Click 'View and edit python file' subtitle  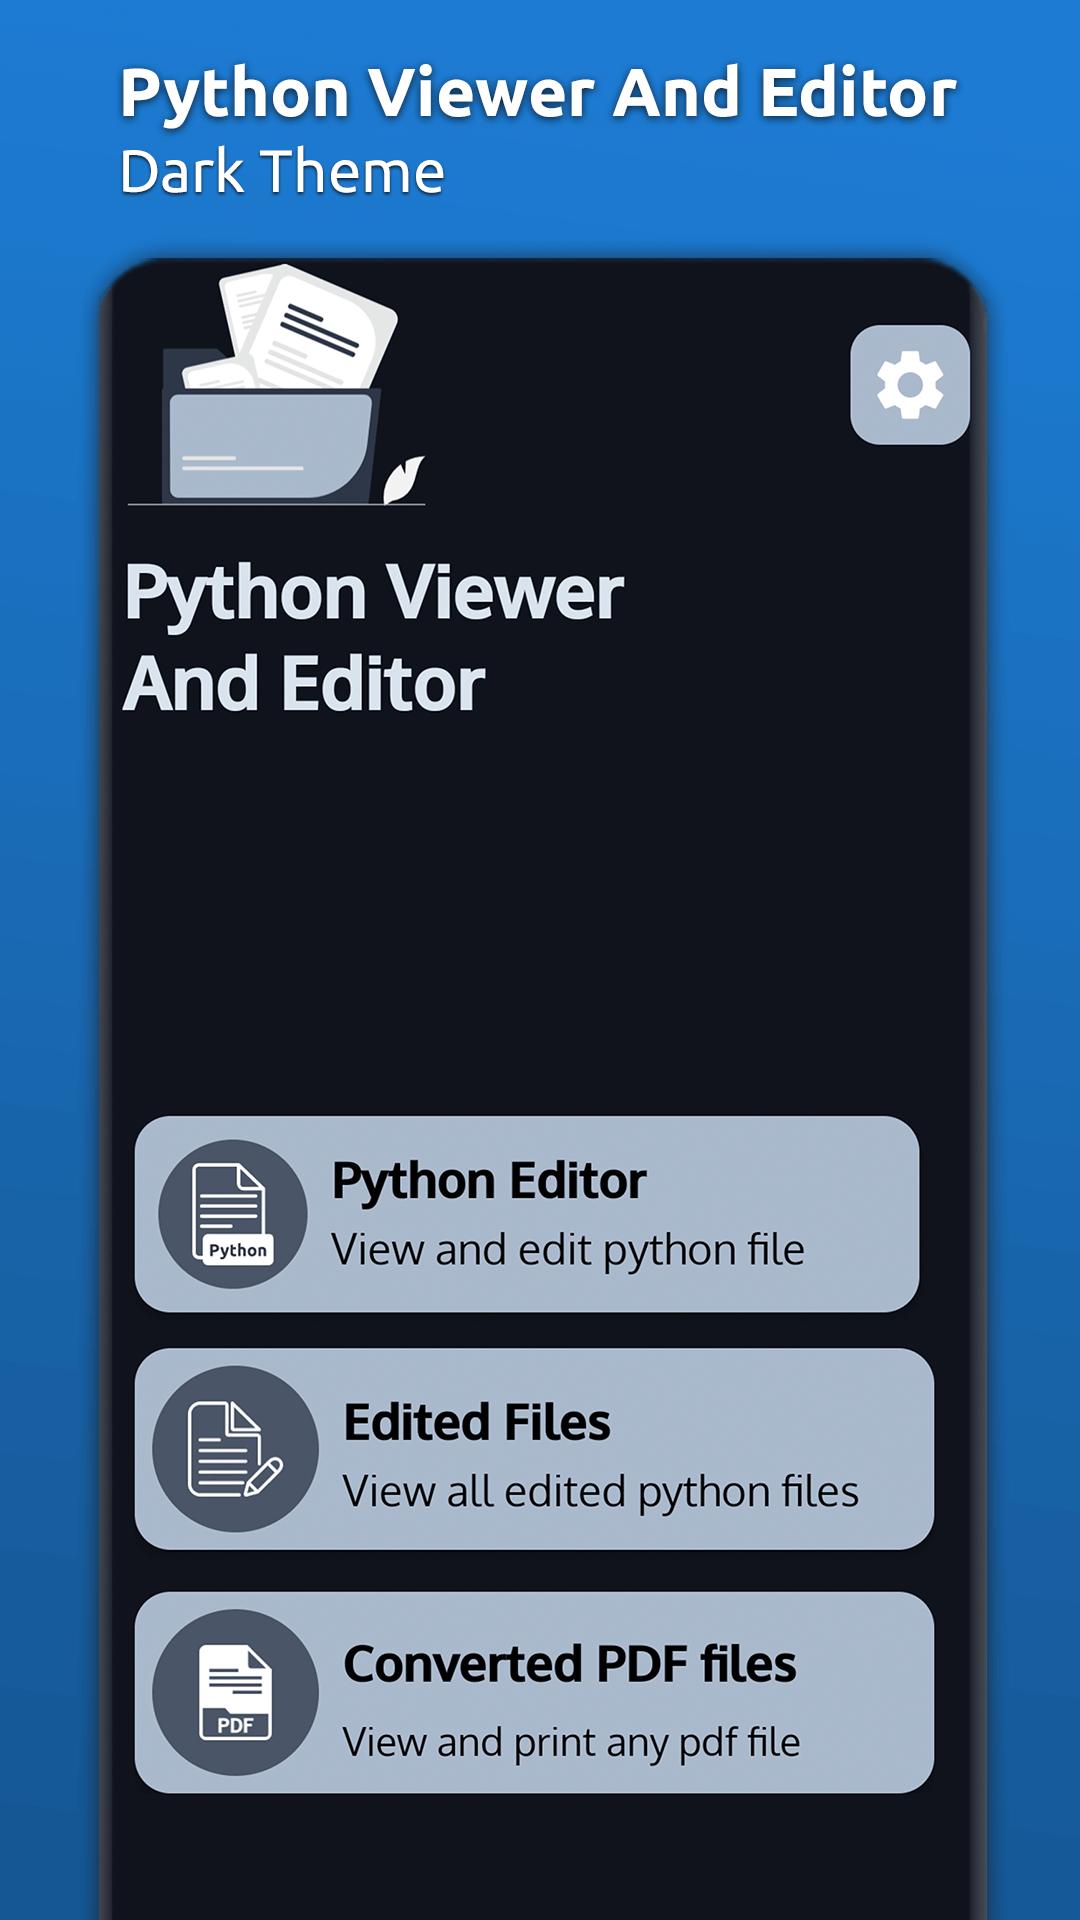567,1250
